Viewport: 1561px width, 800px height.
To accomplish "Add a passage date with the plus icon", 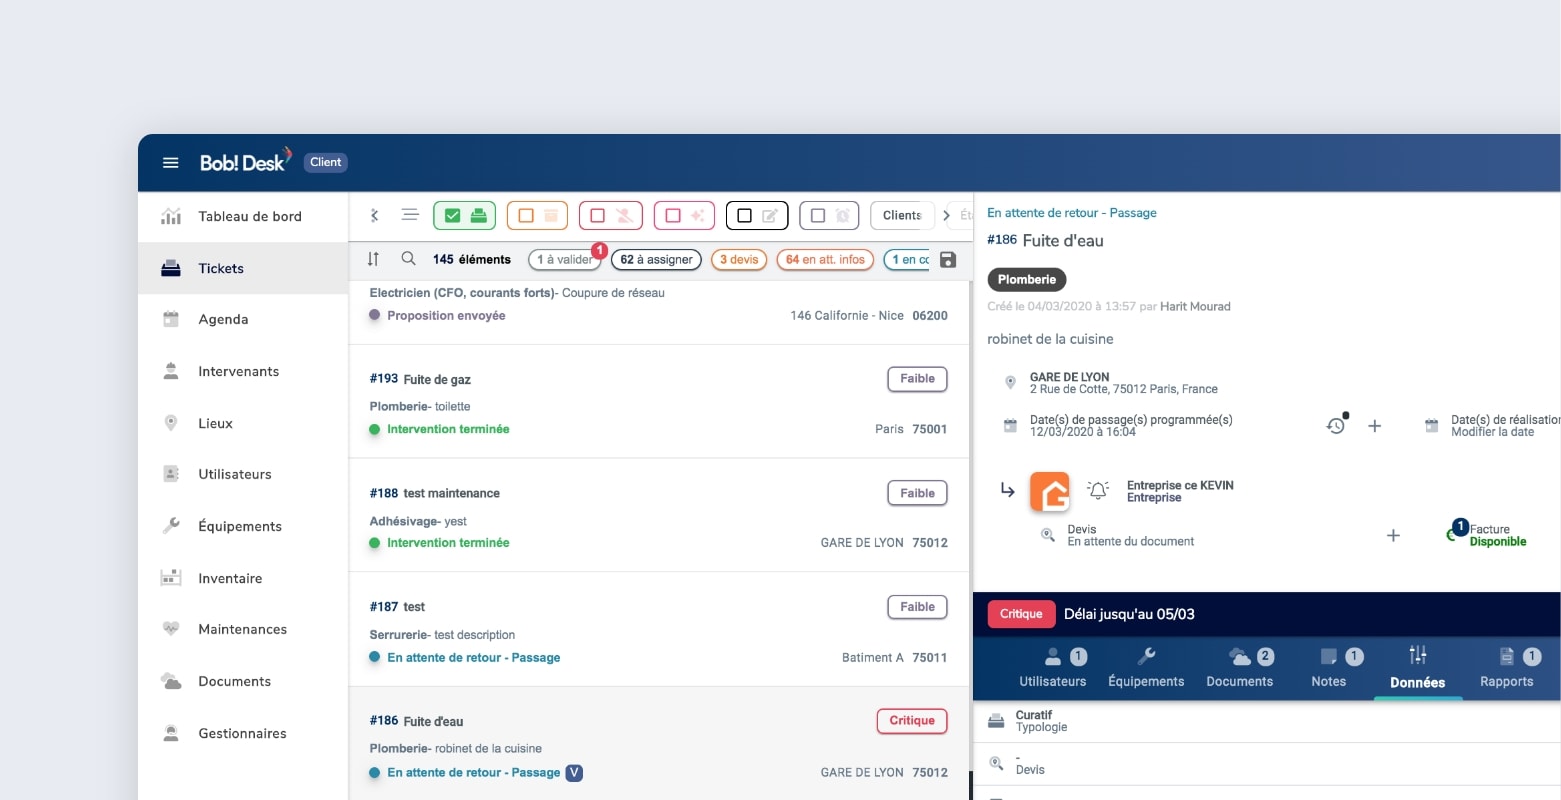I will point(1375,426).
